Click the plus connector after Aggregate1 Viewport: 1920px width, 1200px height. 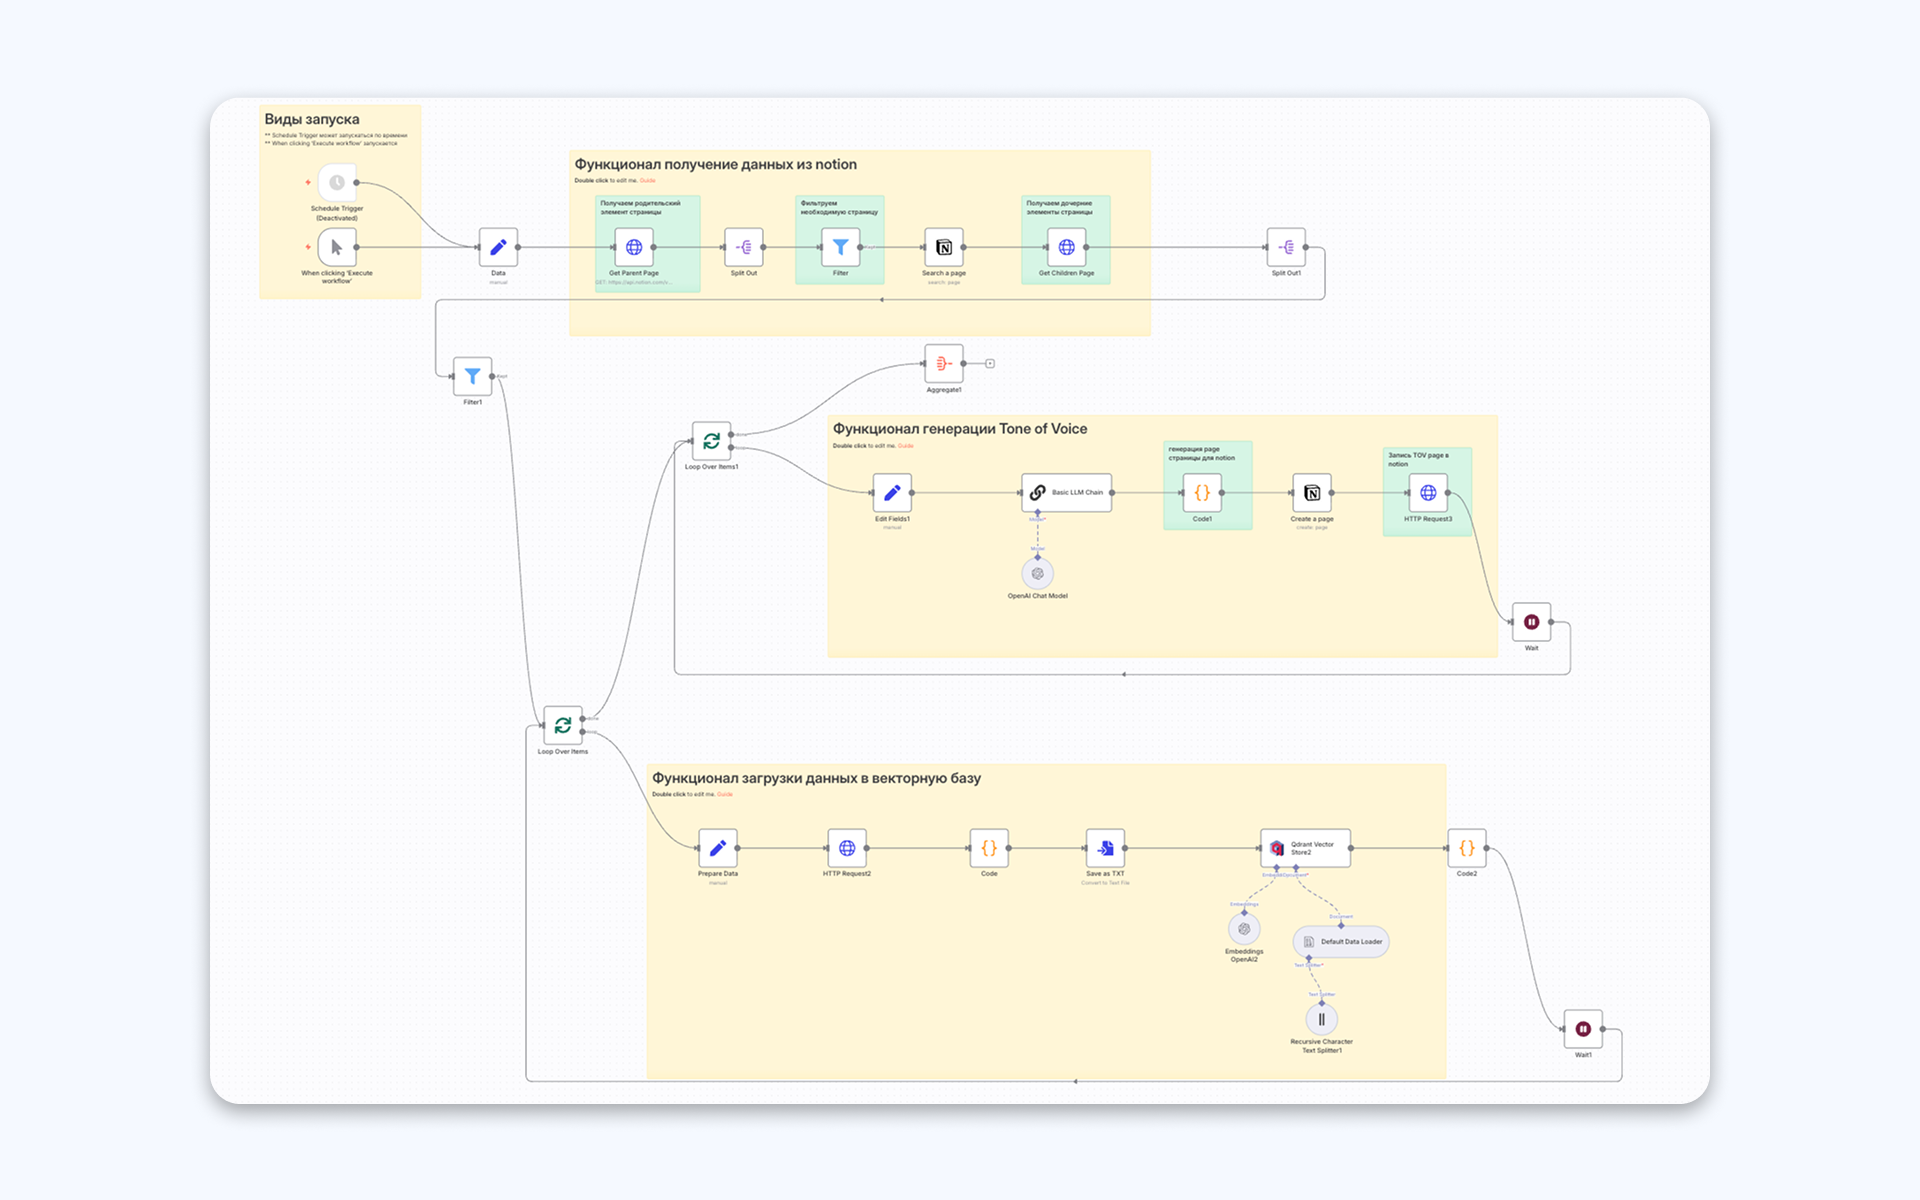[990, 364]
